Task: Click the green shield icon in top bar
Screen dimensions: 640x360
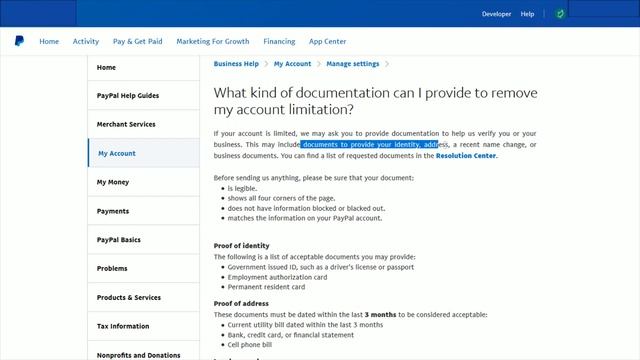Action: coord(560,14)
